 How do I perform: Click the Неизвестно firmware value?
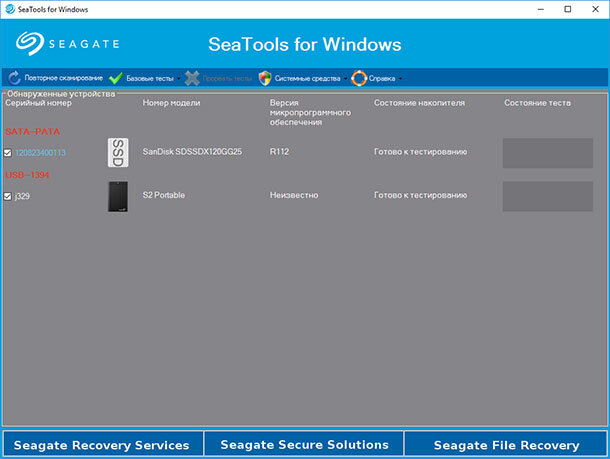pyautogui.click(x=294, y=195)
